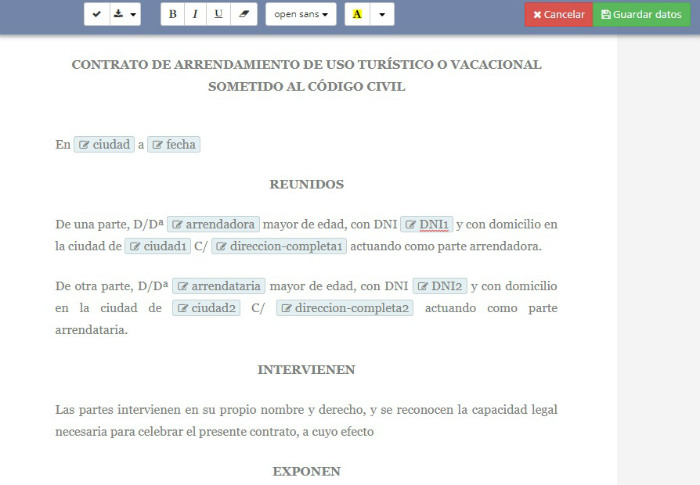Click the REUNIDOS heading
The height and width of the screenshot is (485, 700).
pyautogui.click(x=307, y=184)
